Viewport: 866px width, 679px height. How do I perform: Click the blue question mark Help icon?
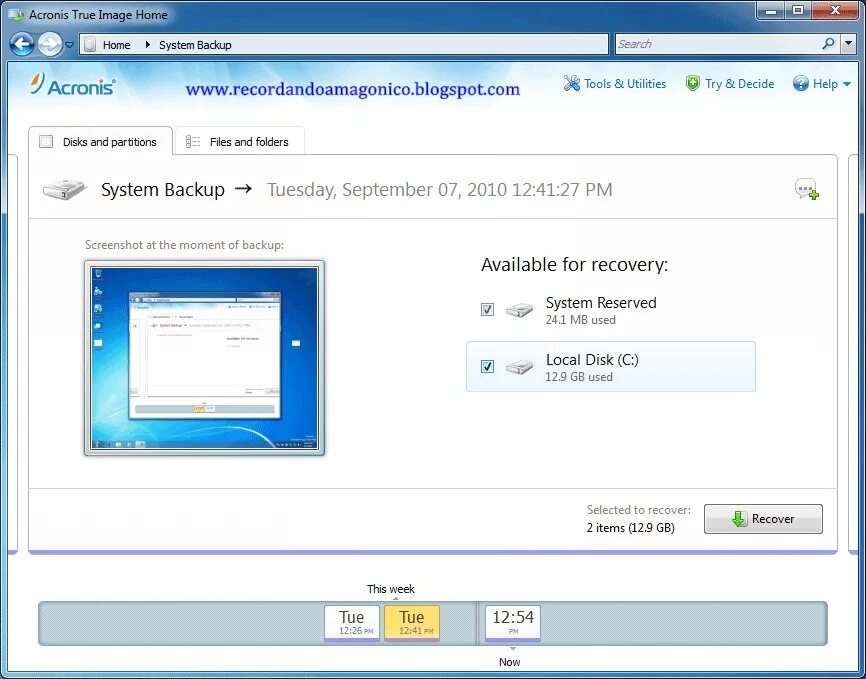[x=800, y=83]
